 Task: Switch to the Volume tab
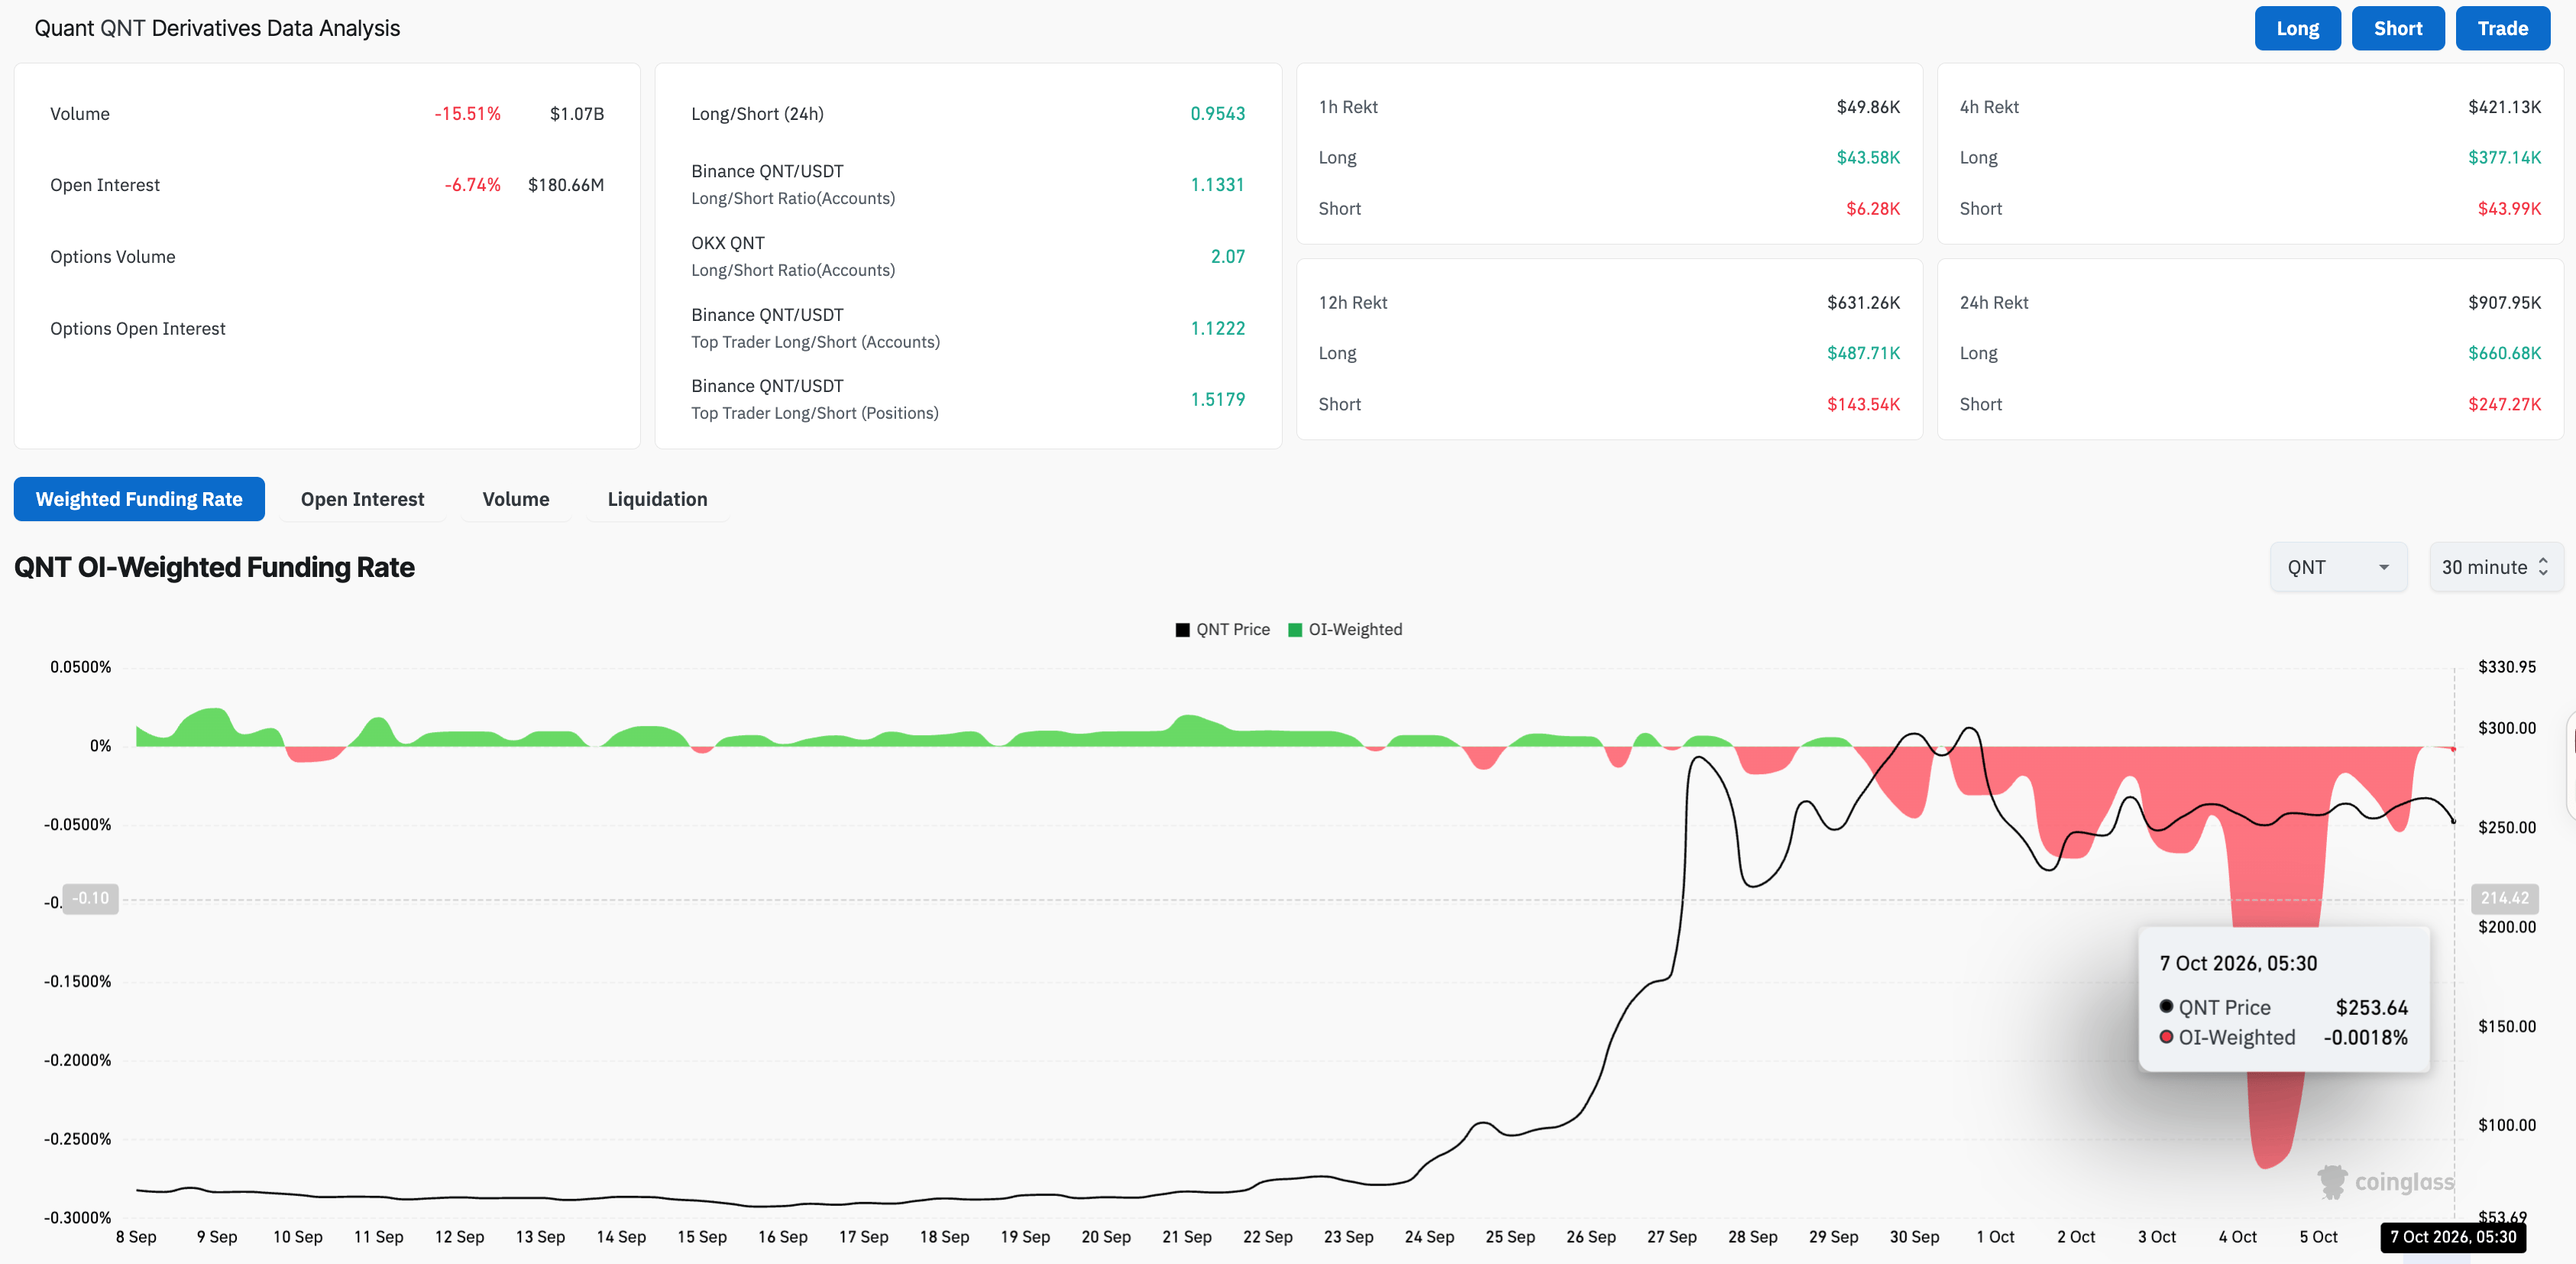point(516,499)
